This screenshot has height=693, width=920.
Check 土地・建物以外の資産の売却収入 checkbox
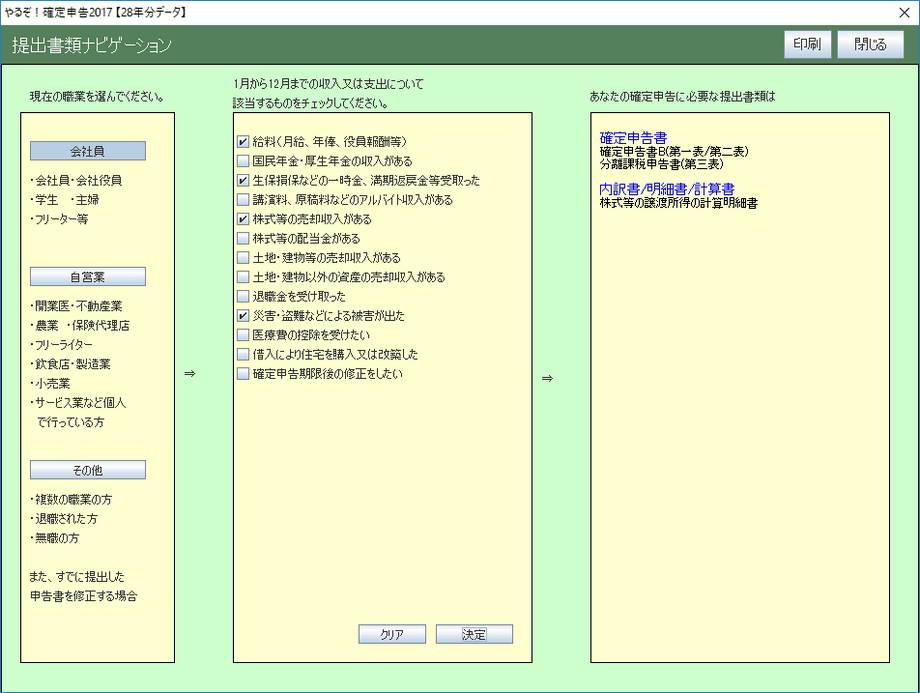(x=243, y=277)
